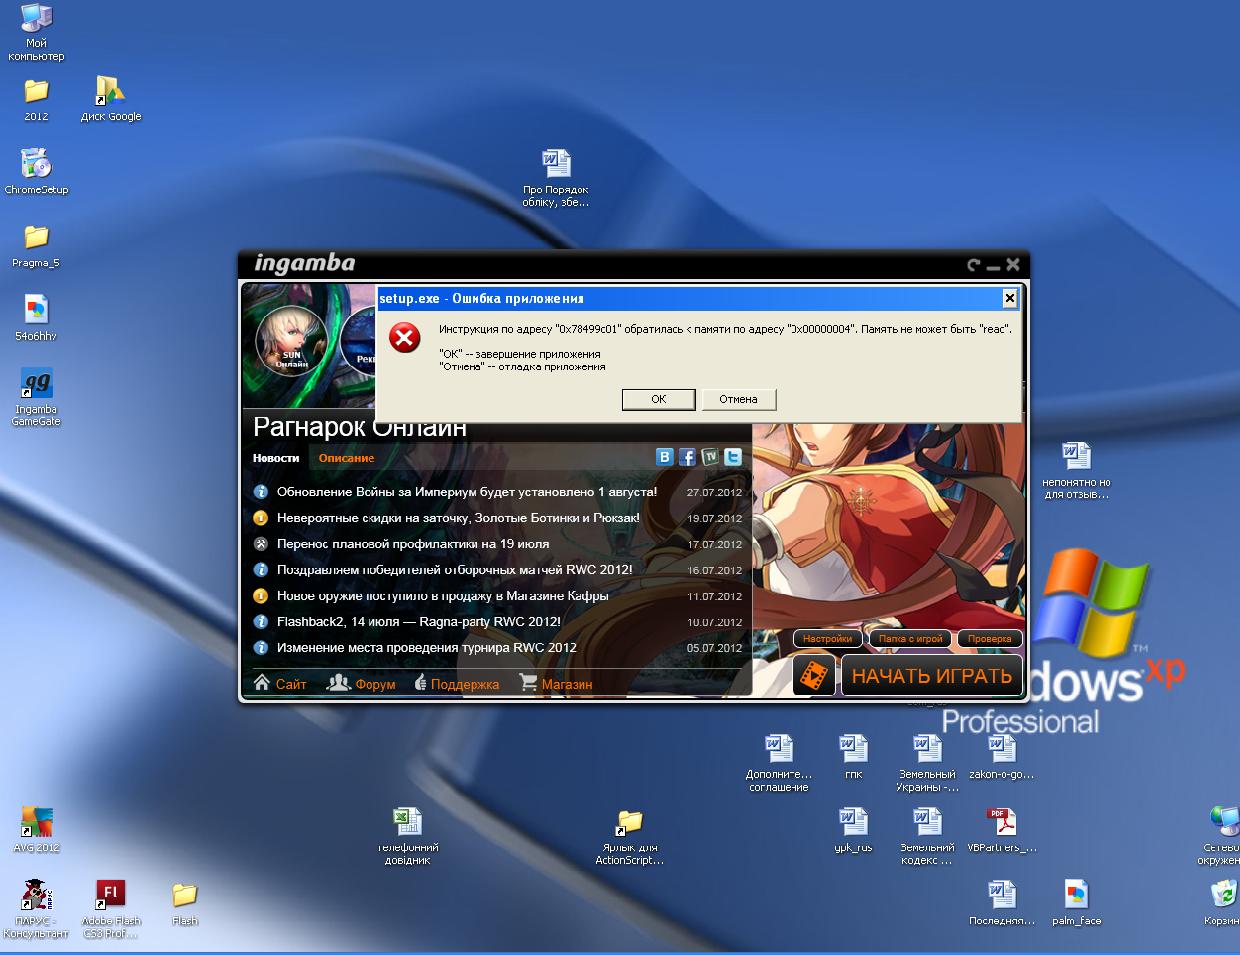Switch to the Описание tab

(346, 458)
